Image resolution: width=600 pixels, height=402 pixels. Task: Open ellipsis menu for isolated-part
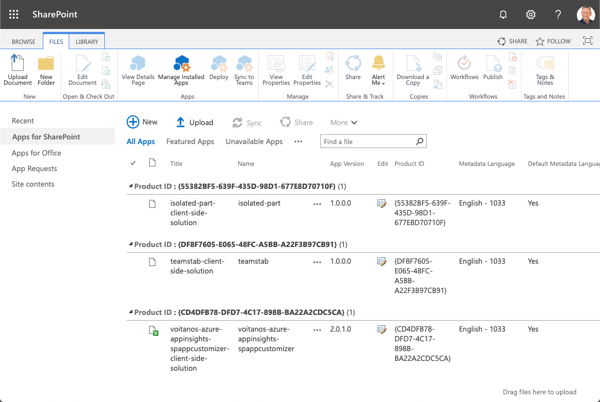(317, 204)
